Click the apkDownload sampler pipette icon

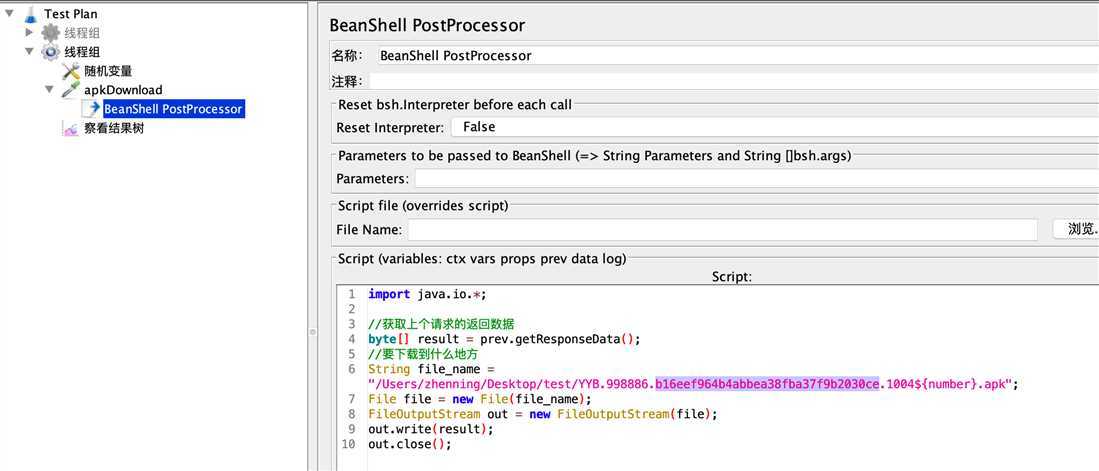tap(71, 89)
